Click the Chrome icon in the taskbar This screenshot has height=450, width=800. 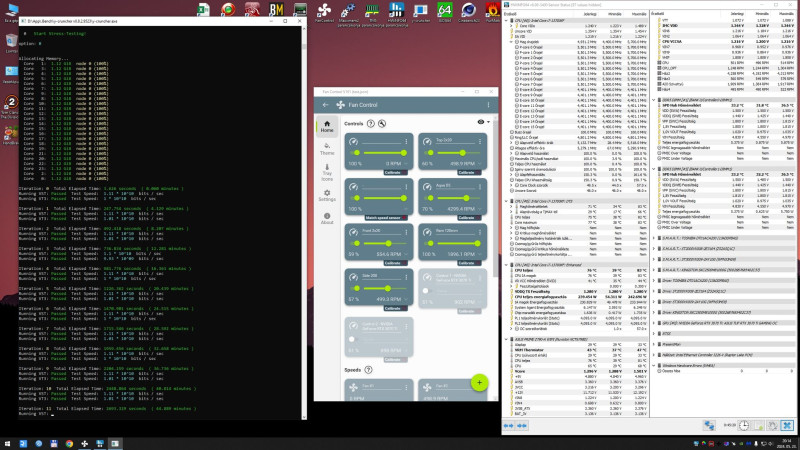click(x=69, y=444)
